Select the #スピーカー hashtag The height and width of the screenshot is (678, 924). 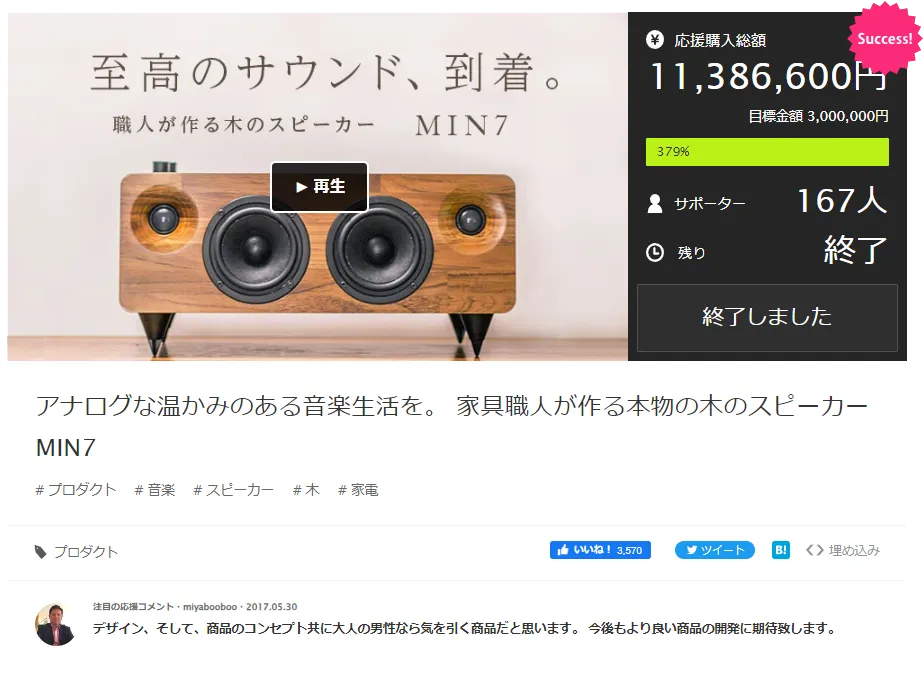coord(234,490)
